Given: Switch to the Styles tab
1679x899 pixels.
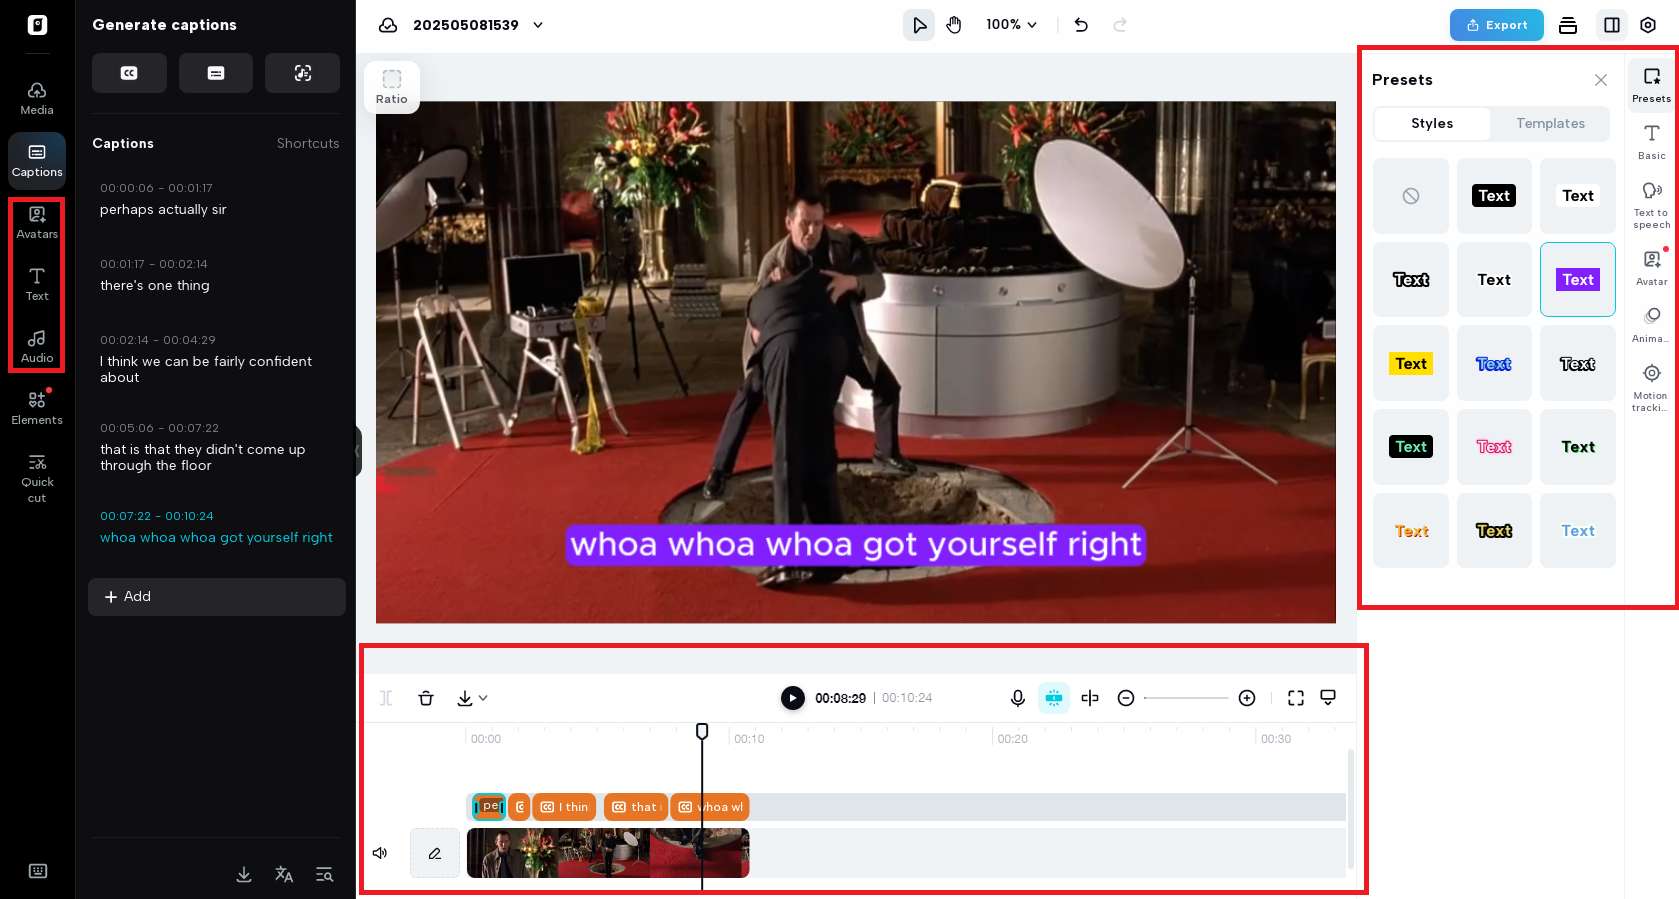Looking at the screenshot, I should tap(1432, 123).
